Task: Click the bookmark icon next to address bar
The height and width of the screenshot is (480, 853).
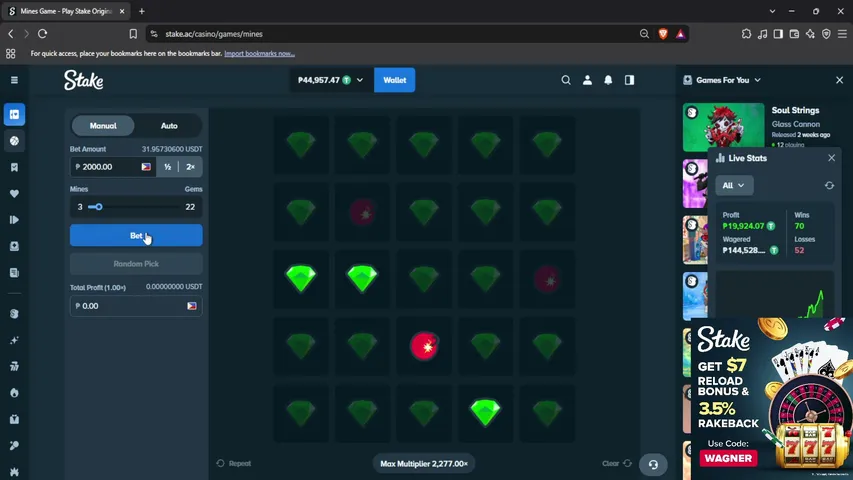Action: (x=133, y=34)
